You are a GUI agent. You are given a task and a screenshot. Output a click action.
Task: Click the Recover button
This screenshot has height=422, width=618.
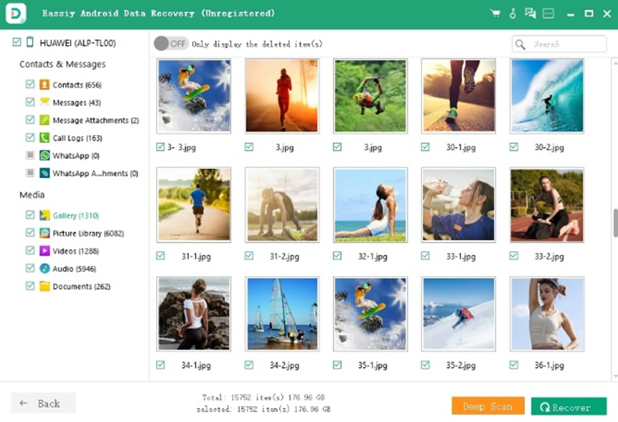tap(568, 406)
